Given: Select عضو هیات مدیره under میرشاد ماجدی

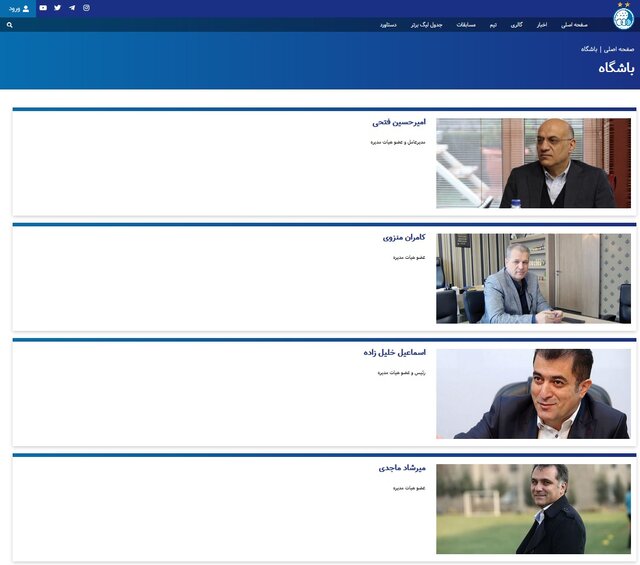Looking at the screenshot, I should coord(409,488).
